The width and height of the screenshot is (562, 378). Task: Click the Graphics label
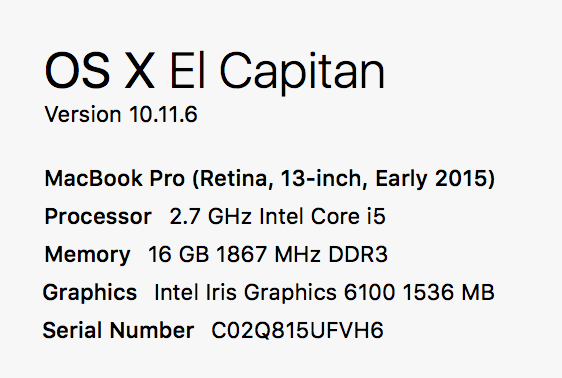coord(90,293)
